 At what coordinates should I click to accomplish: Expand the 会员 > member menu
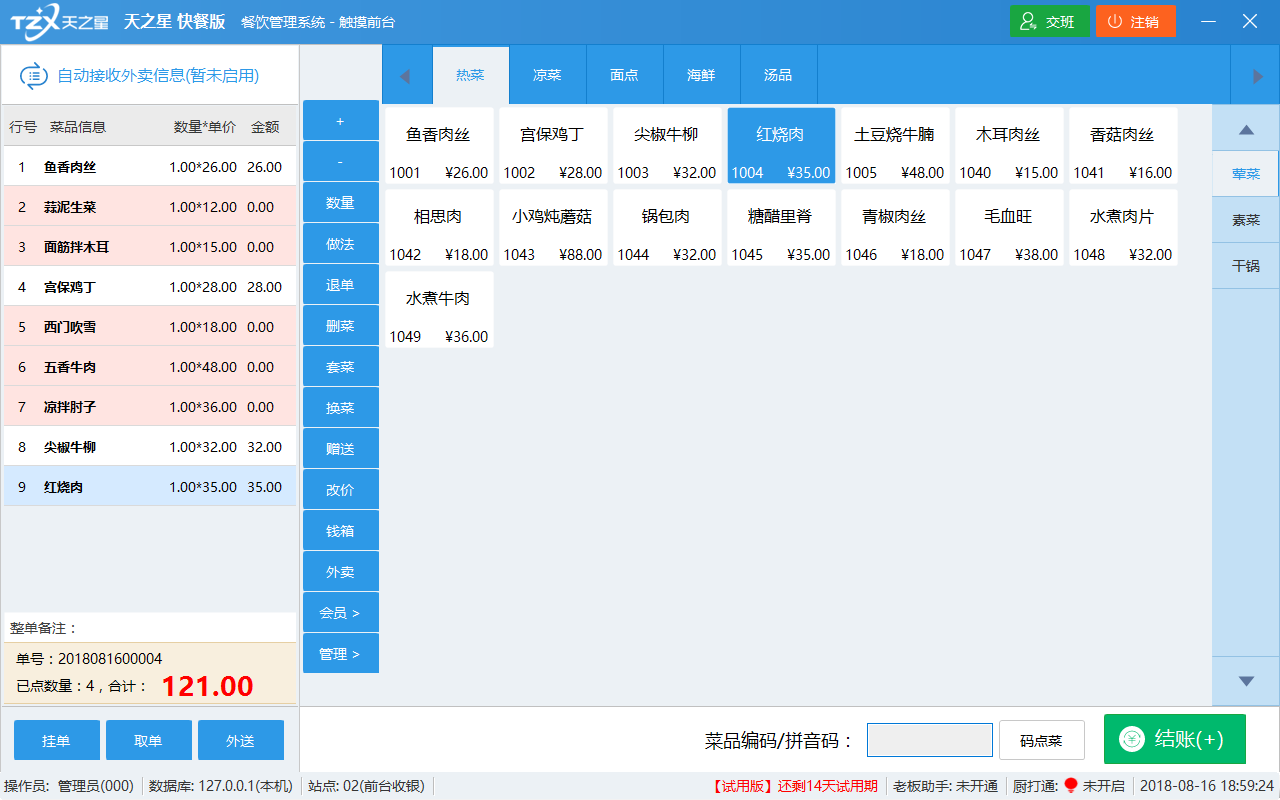click(340, 612)
